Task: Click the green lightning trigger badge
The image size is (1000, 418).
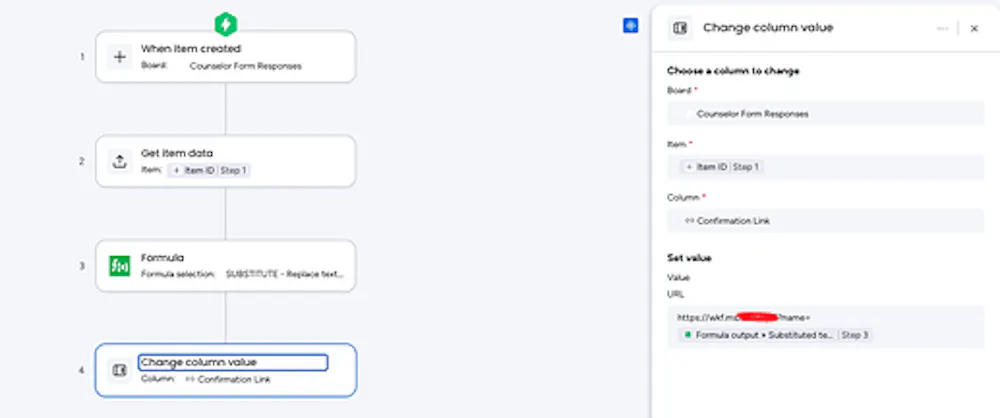Action: point(226,23)
